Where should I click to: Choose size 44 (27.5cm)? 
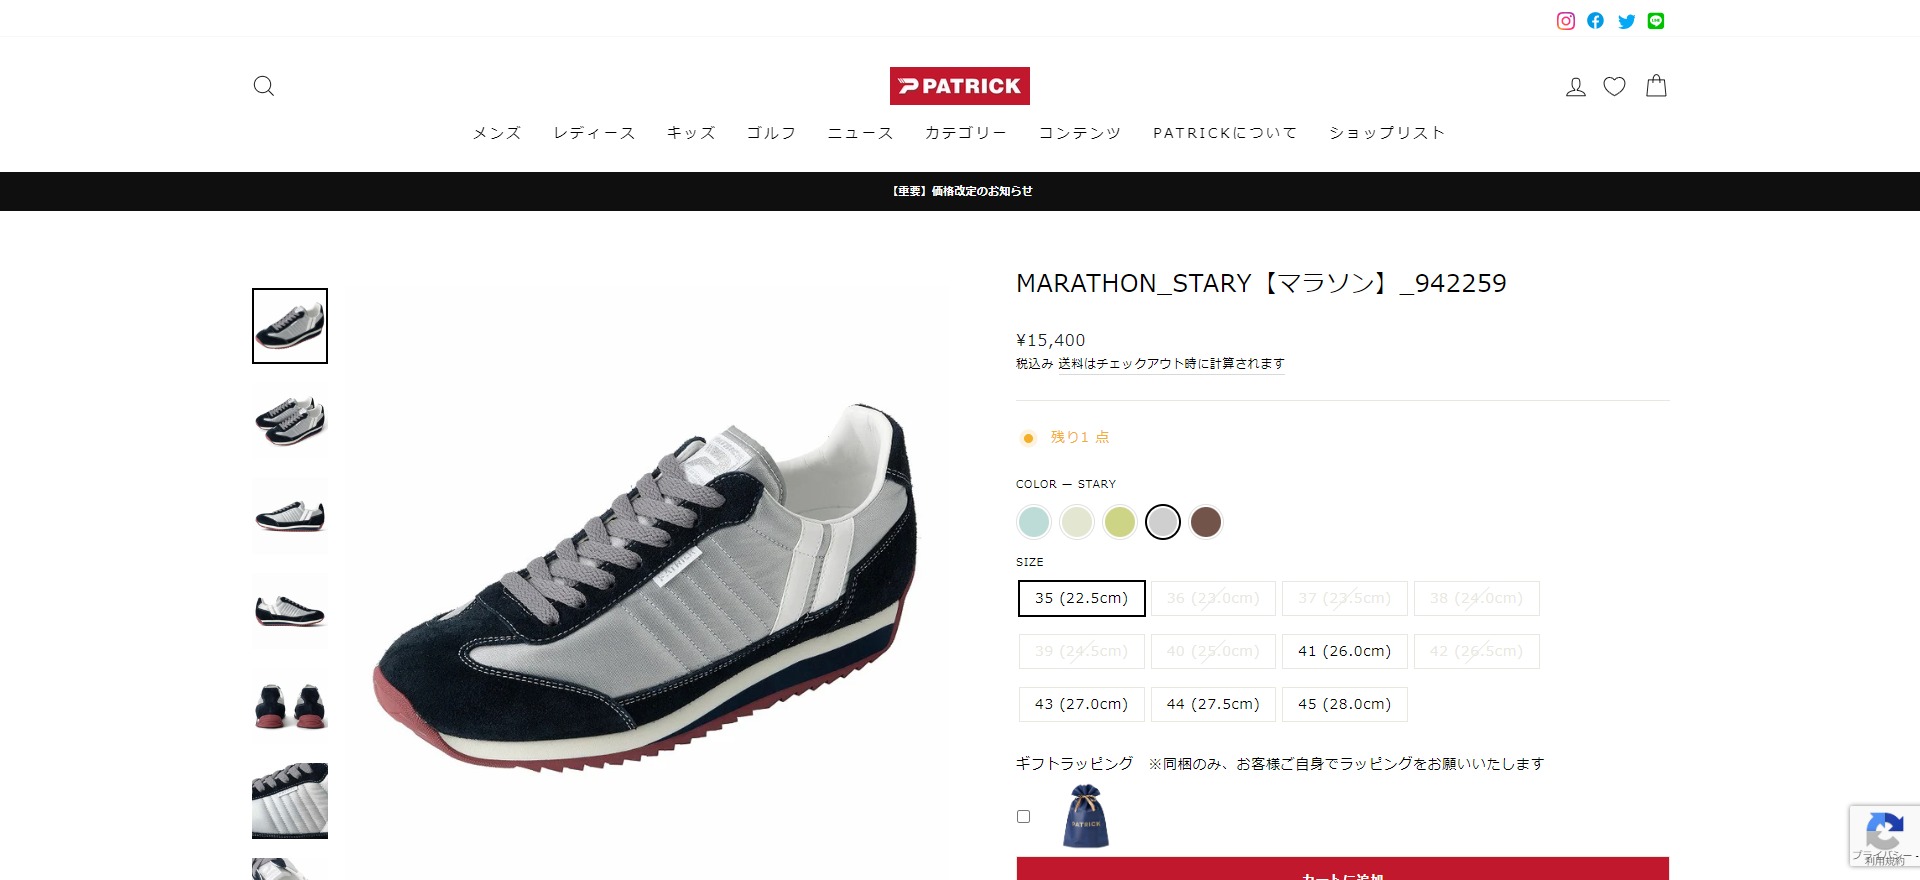(1213, 704)
